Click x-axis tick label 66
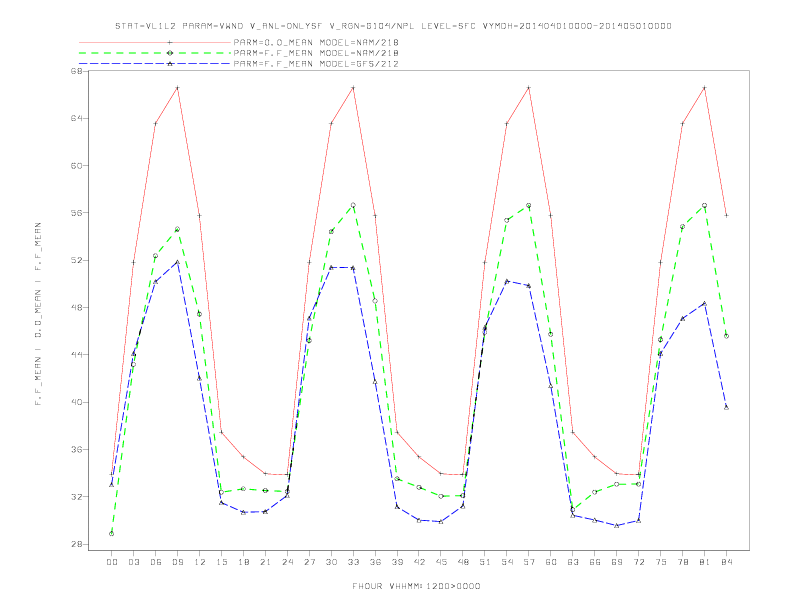 pos(595,562)
